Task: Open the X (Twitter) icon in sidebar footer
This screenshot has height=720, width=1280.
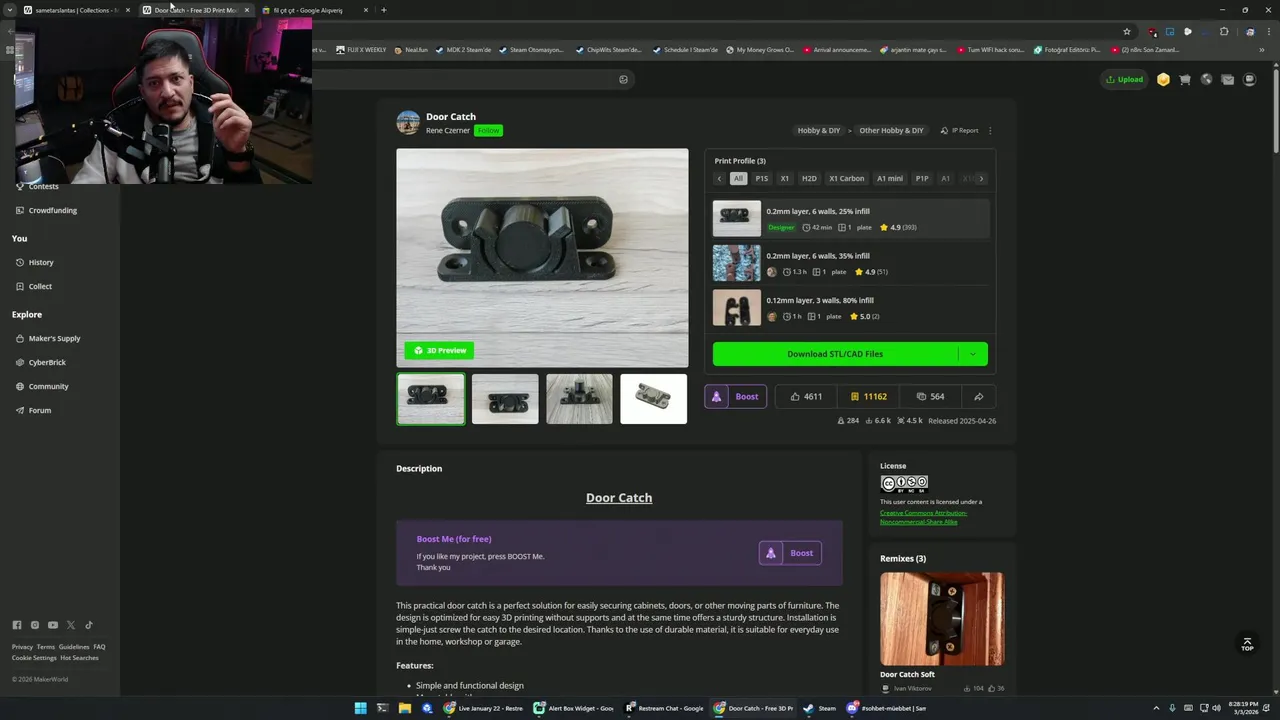Action: tap(71, 625)
